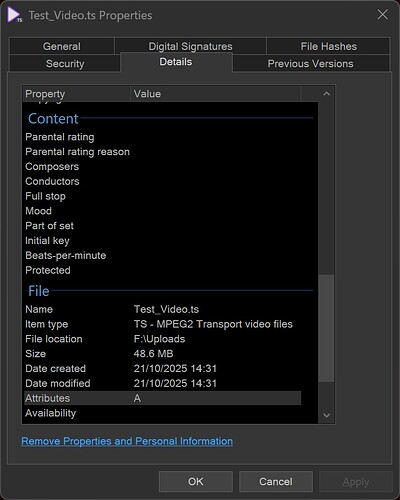Click the Value column header
Viewport: 400px width, 500px height.
216,94
